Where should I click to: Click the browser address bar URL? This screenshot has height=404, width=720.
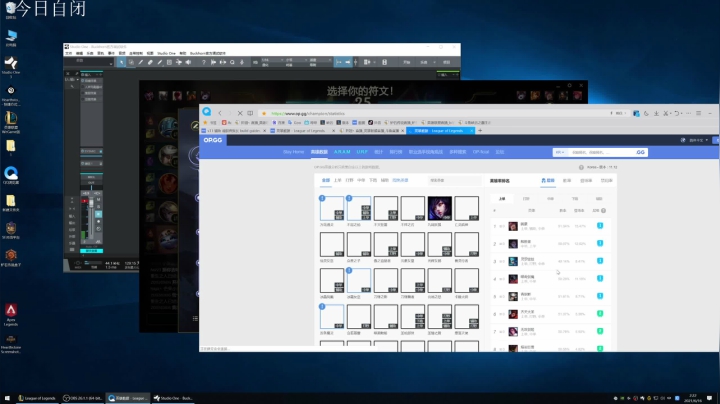click(x=308, y=113)
